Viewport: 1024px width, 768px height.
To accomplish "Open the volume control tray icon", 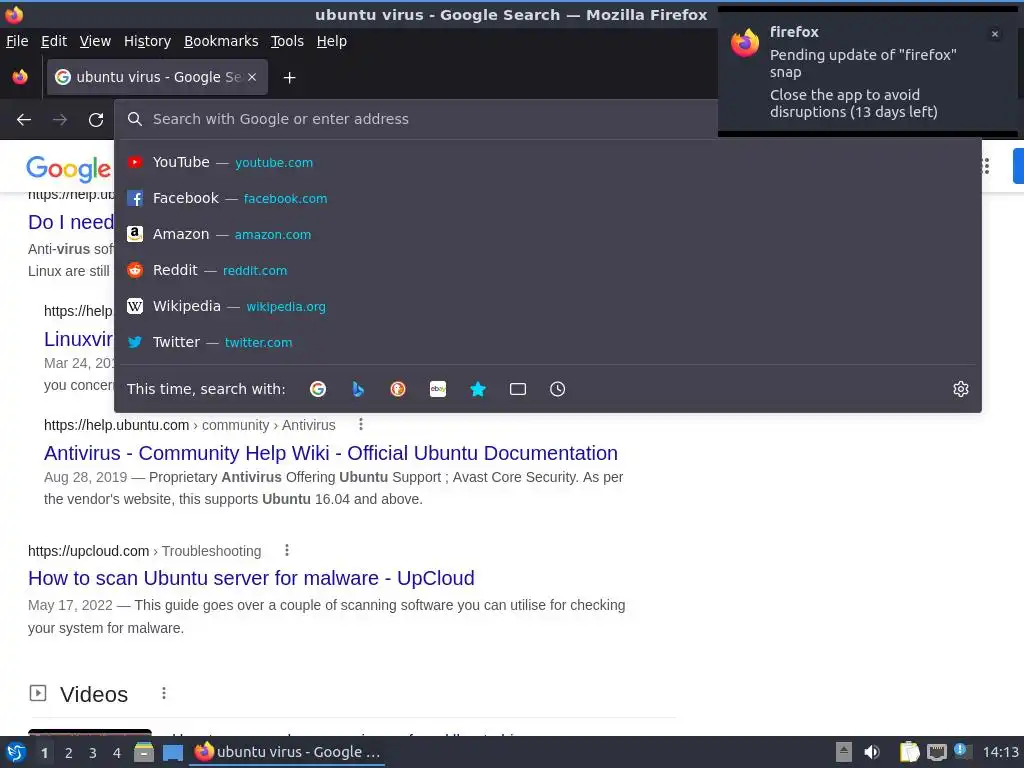I will [872, 752].
